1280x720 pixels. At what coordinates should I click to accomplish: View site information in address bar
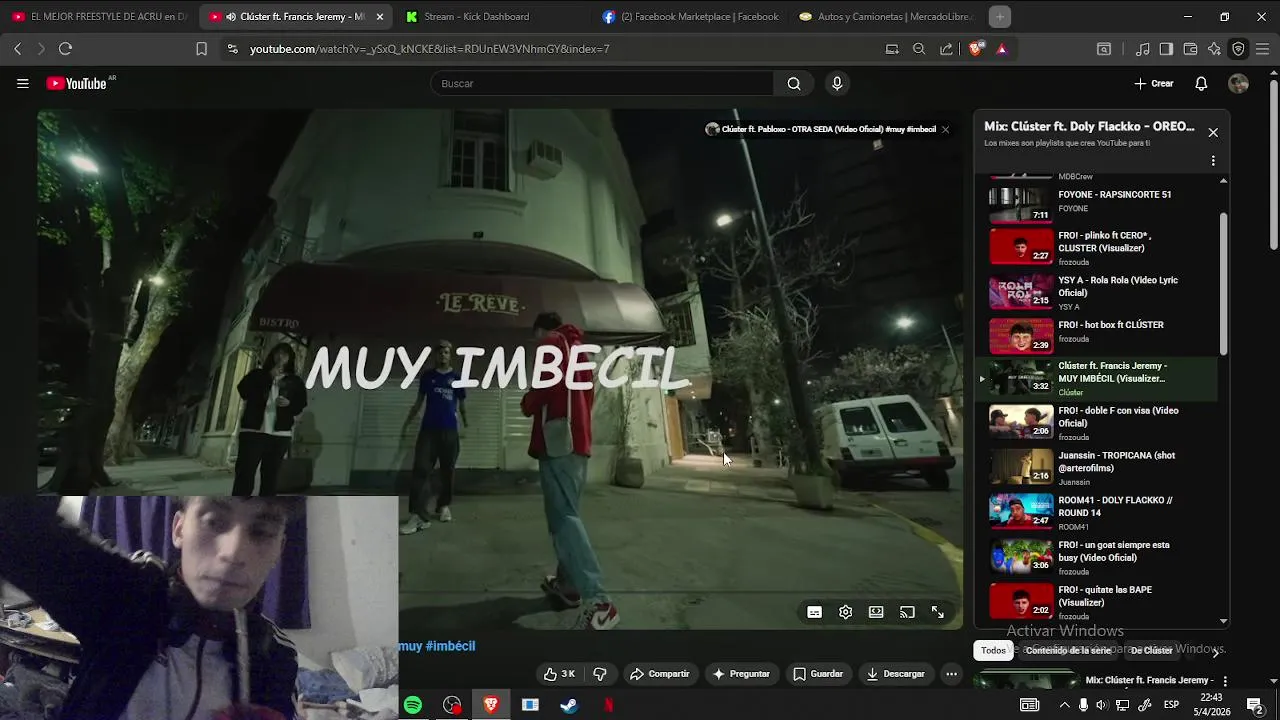[232, 48]
